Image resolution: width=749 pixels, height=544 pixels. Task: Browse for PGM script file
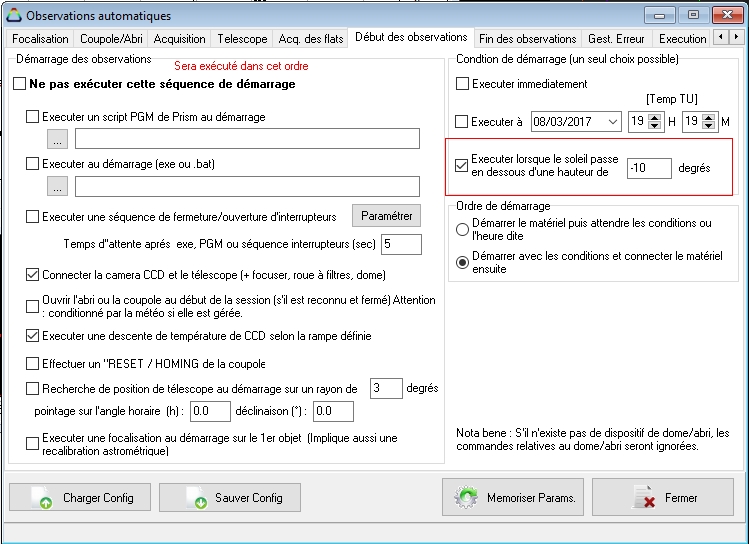[x=58, y=139]
